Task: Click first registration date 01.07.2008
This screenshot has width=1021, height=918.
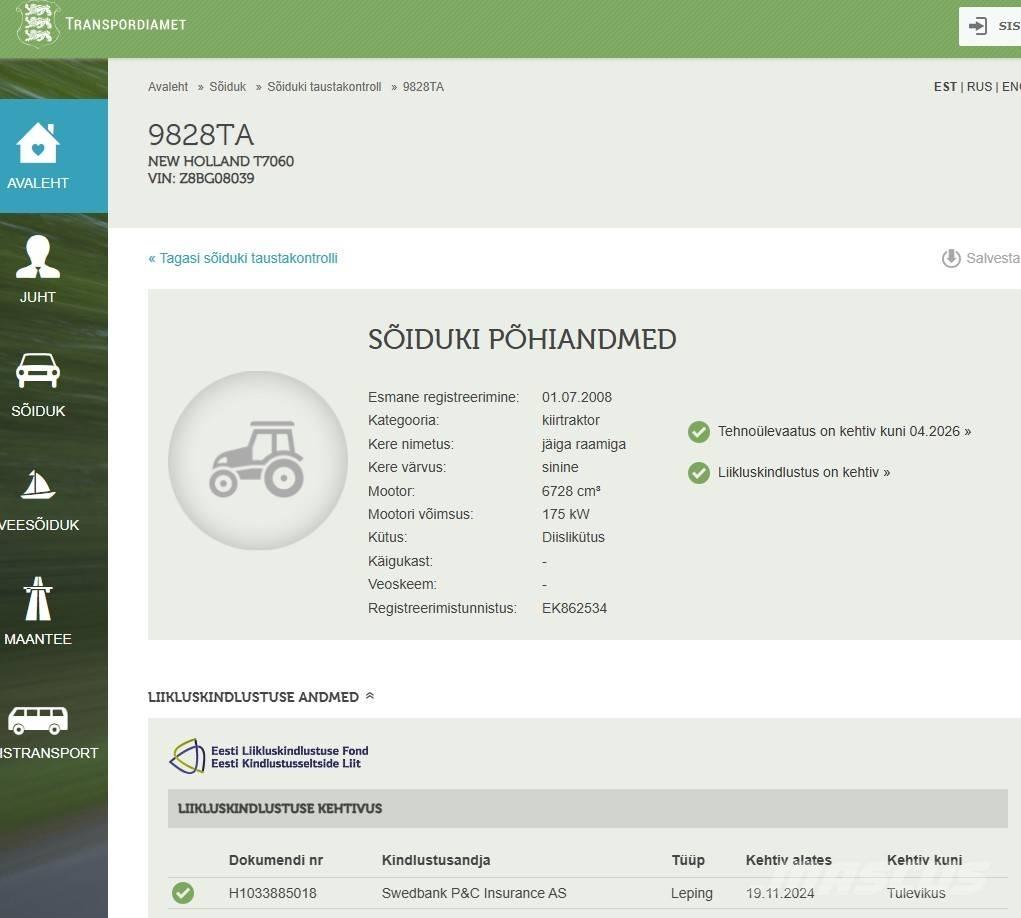Action: [577, 397]
